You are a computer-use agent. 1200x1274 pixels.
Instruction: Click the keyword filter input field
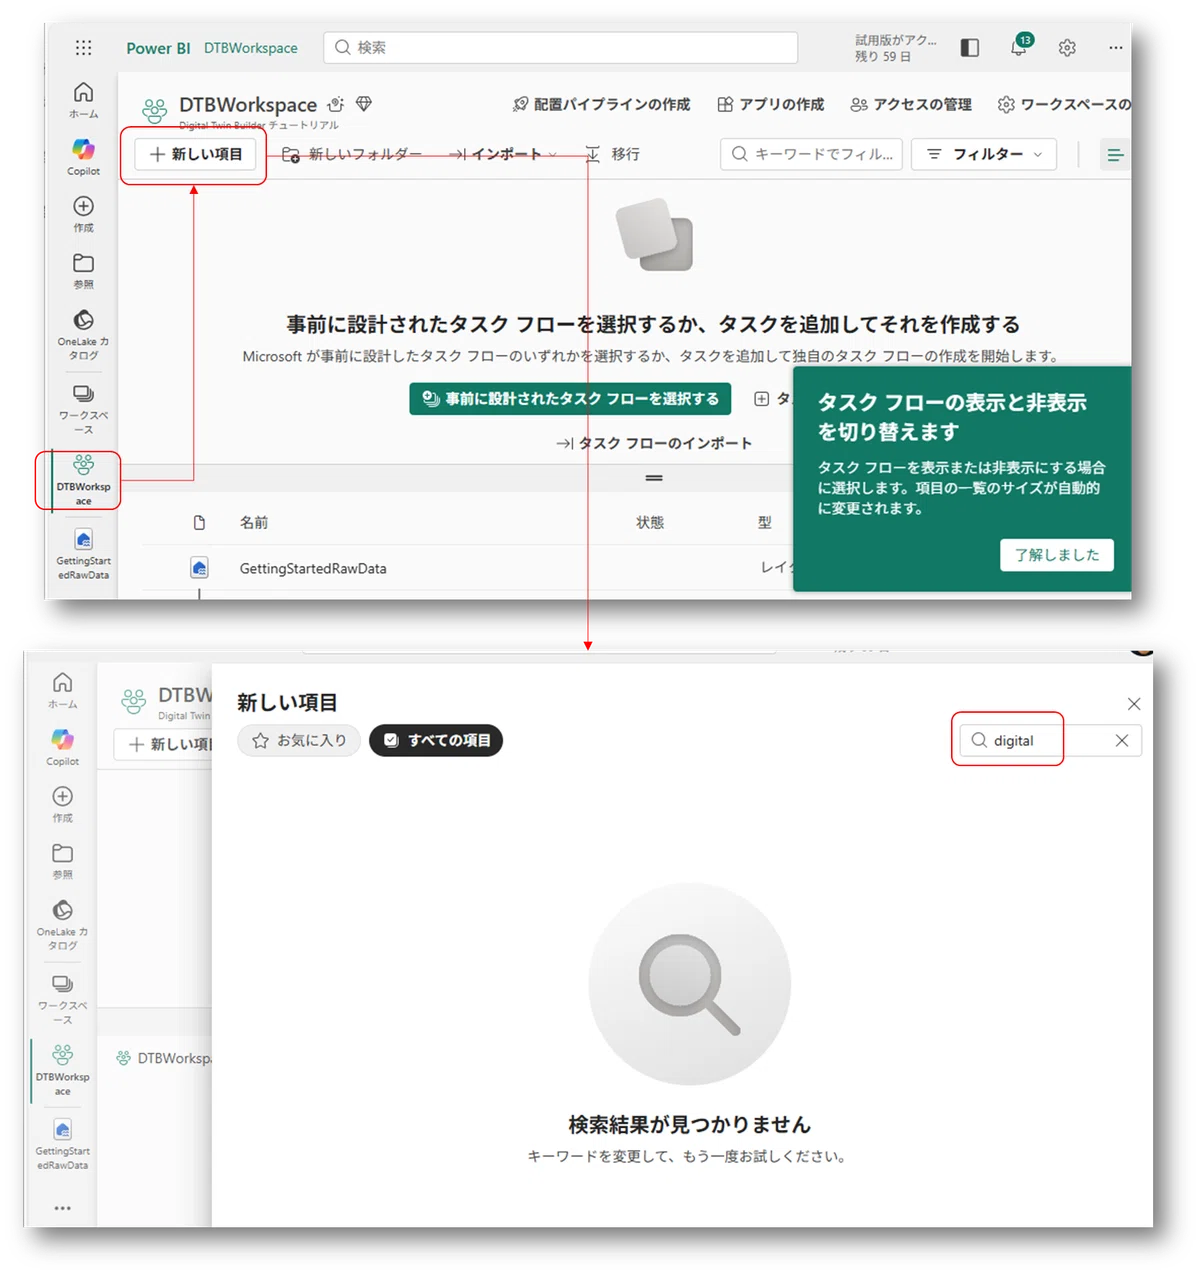tap(812, 154)
